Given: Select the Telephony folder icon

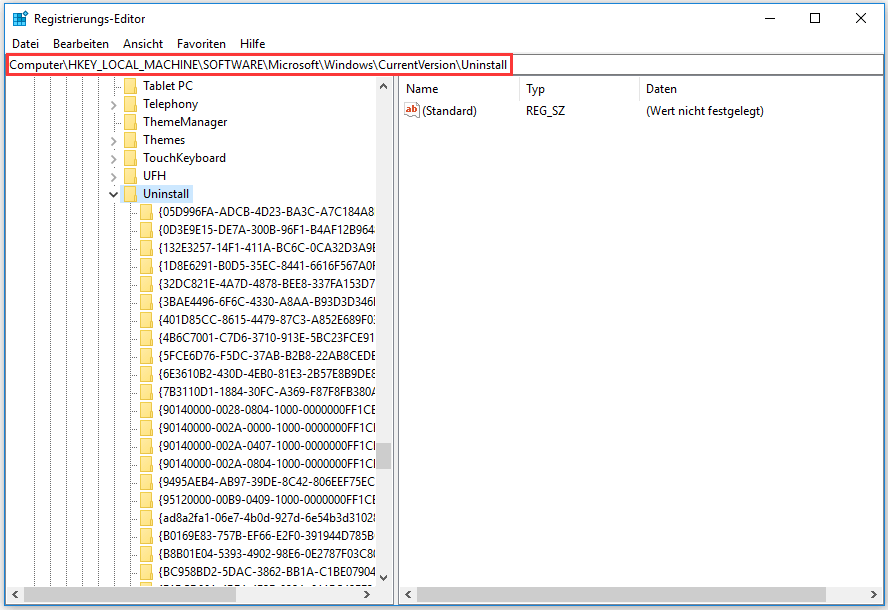Looking at the screenshot, I should point(130,104).
